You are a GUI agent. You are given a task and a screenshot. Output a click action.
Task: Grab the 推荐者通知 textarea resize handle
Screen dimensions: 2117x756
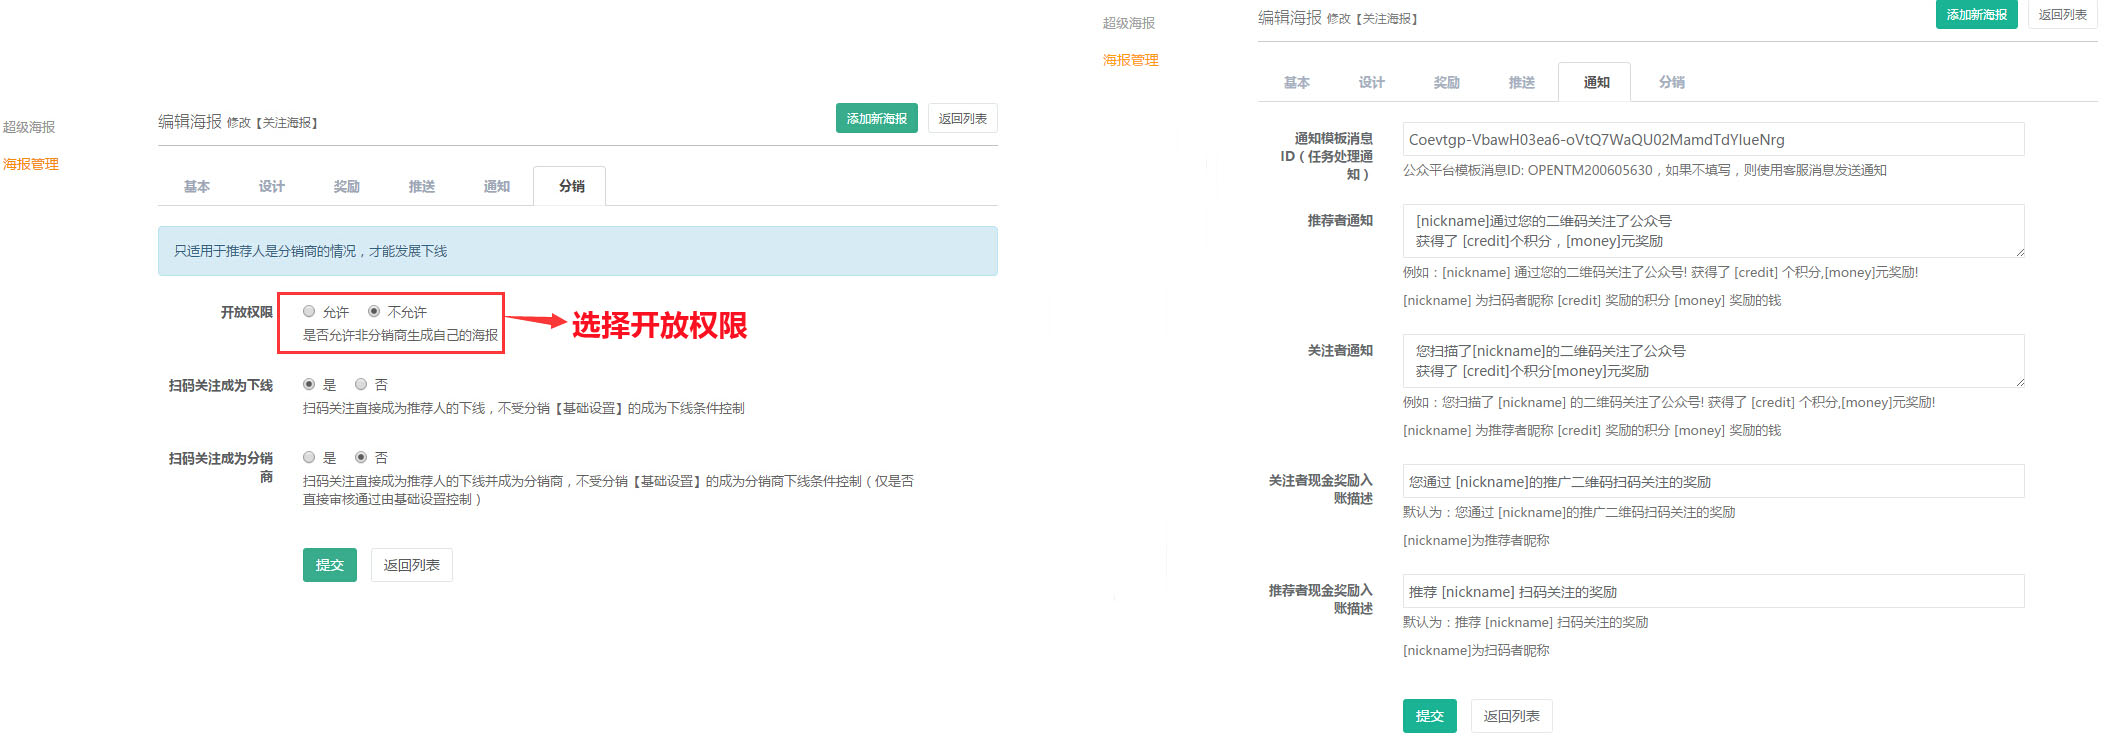coord(2019,252)
